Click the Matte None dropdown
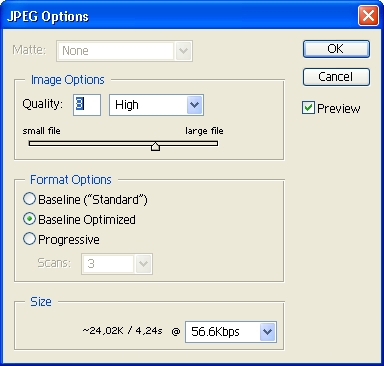The image size is (384, 366). tap(124, 51)
